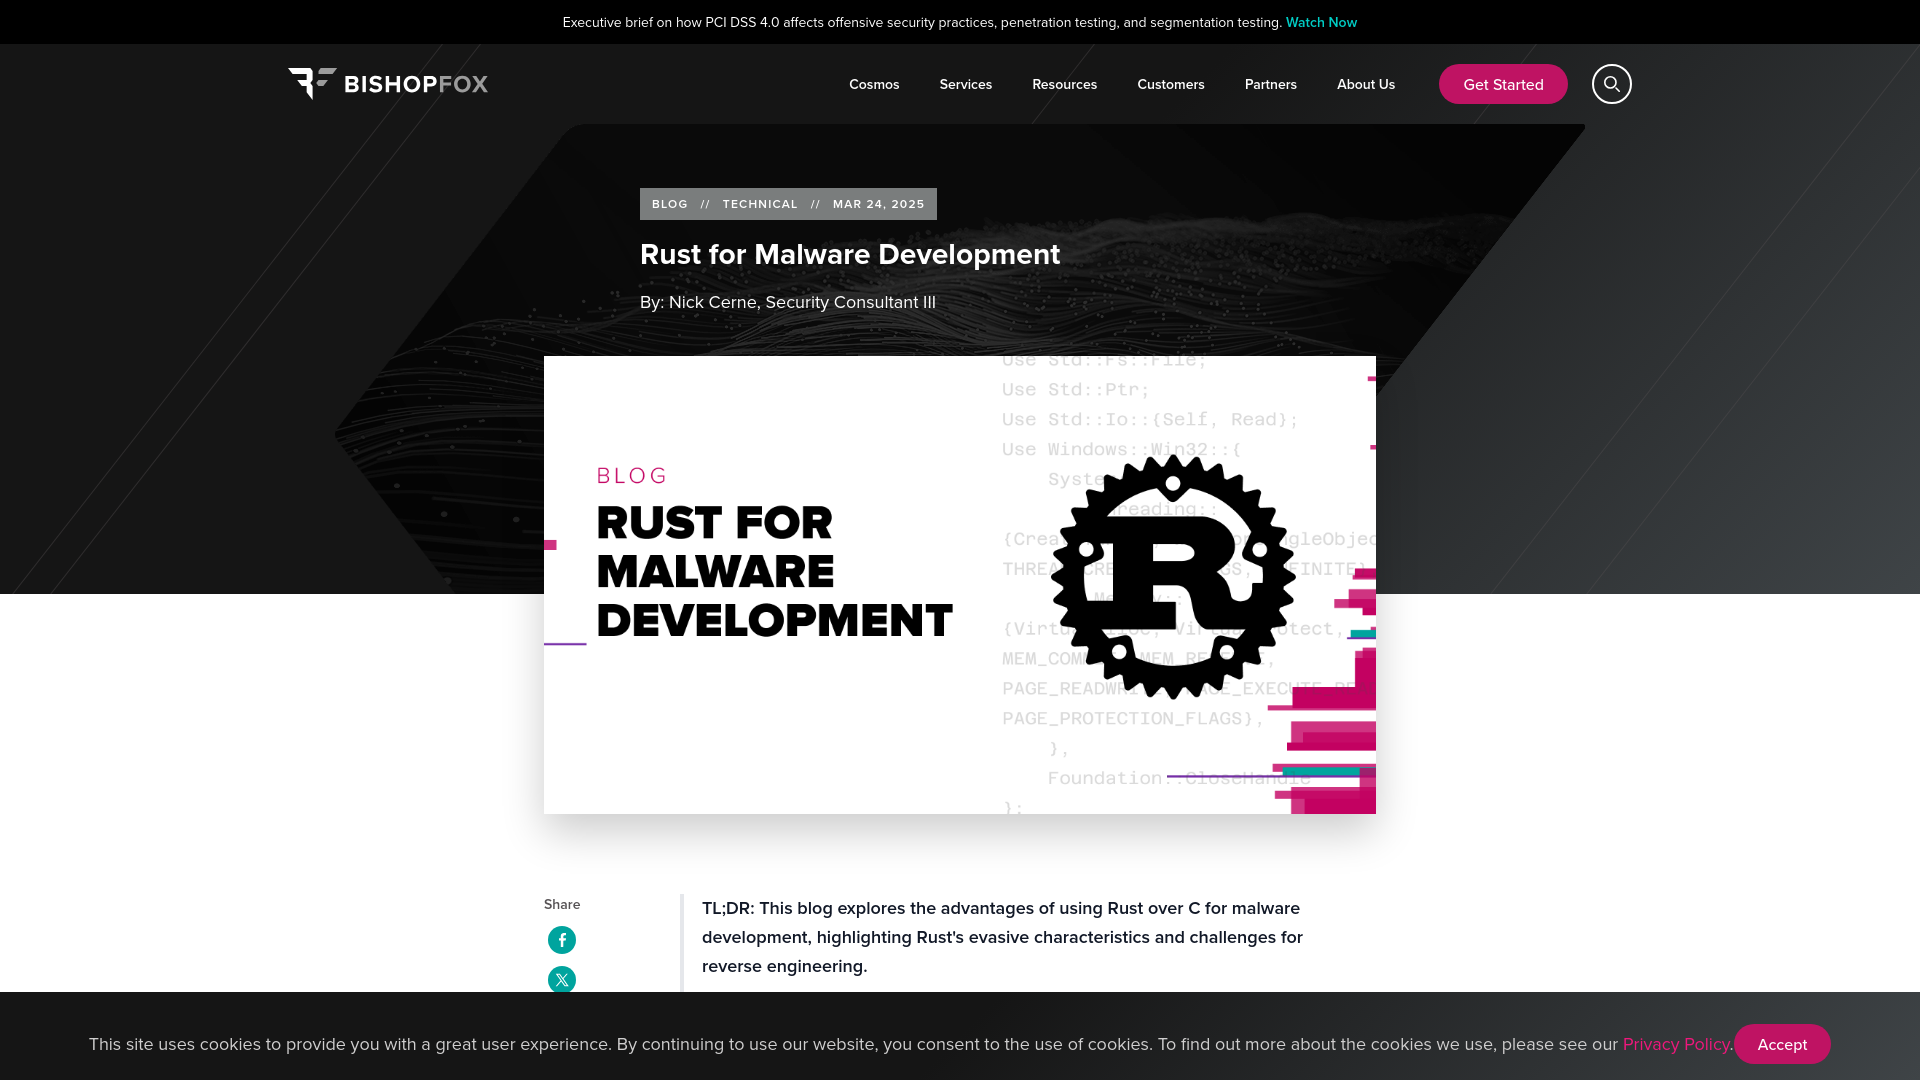The width and height of the screenshot is (1920, 1080).
Task: Open the Privacy Policy link
Action: (x=1676, y=1044)
